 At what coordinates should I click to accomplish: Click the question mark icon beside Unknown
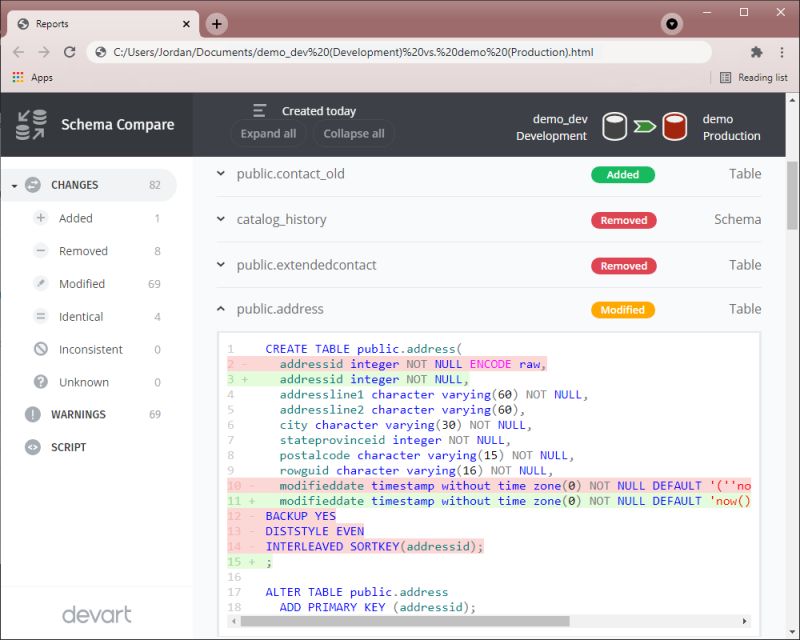(40, 382)
